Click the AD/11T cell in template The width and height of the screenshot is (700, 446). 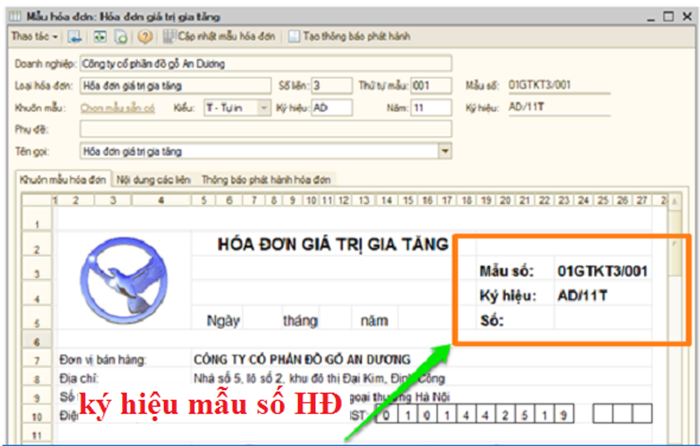coord(583,296)
